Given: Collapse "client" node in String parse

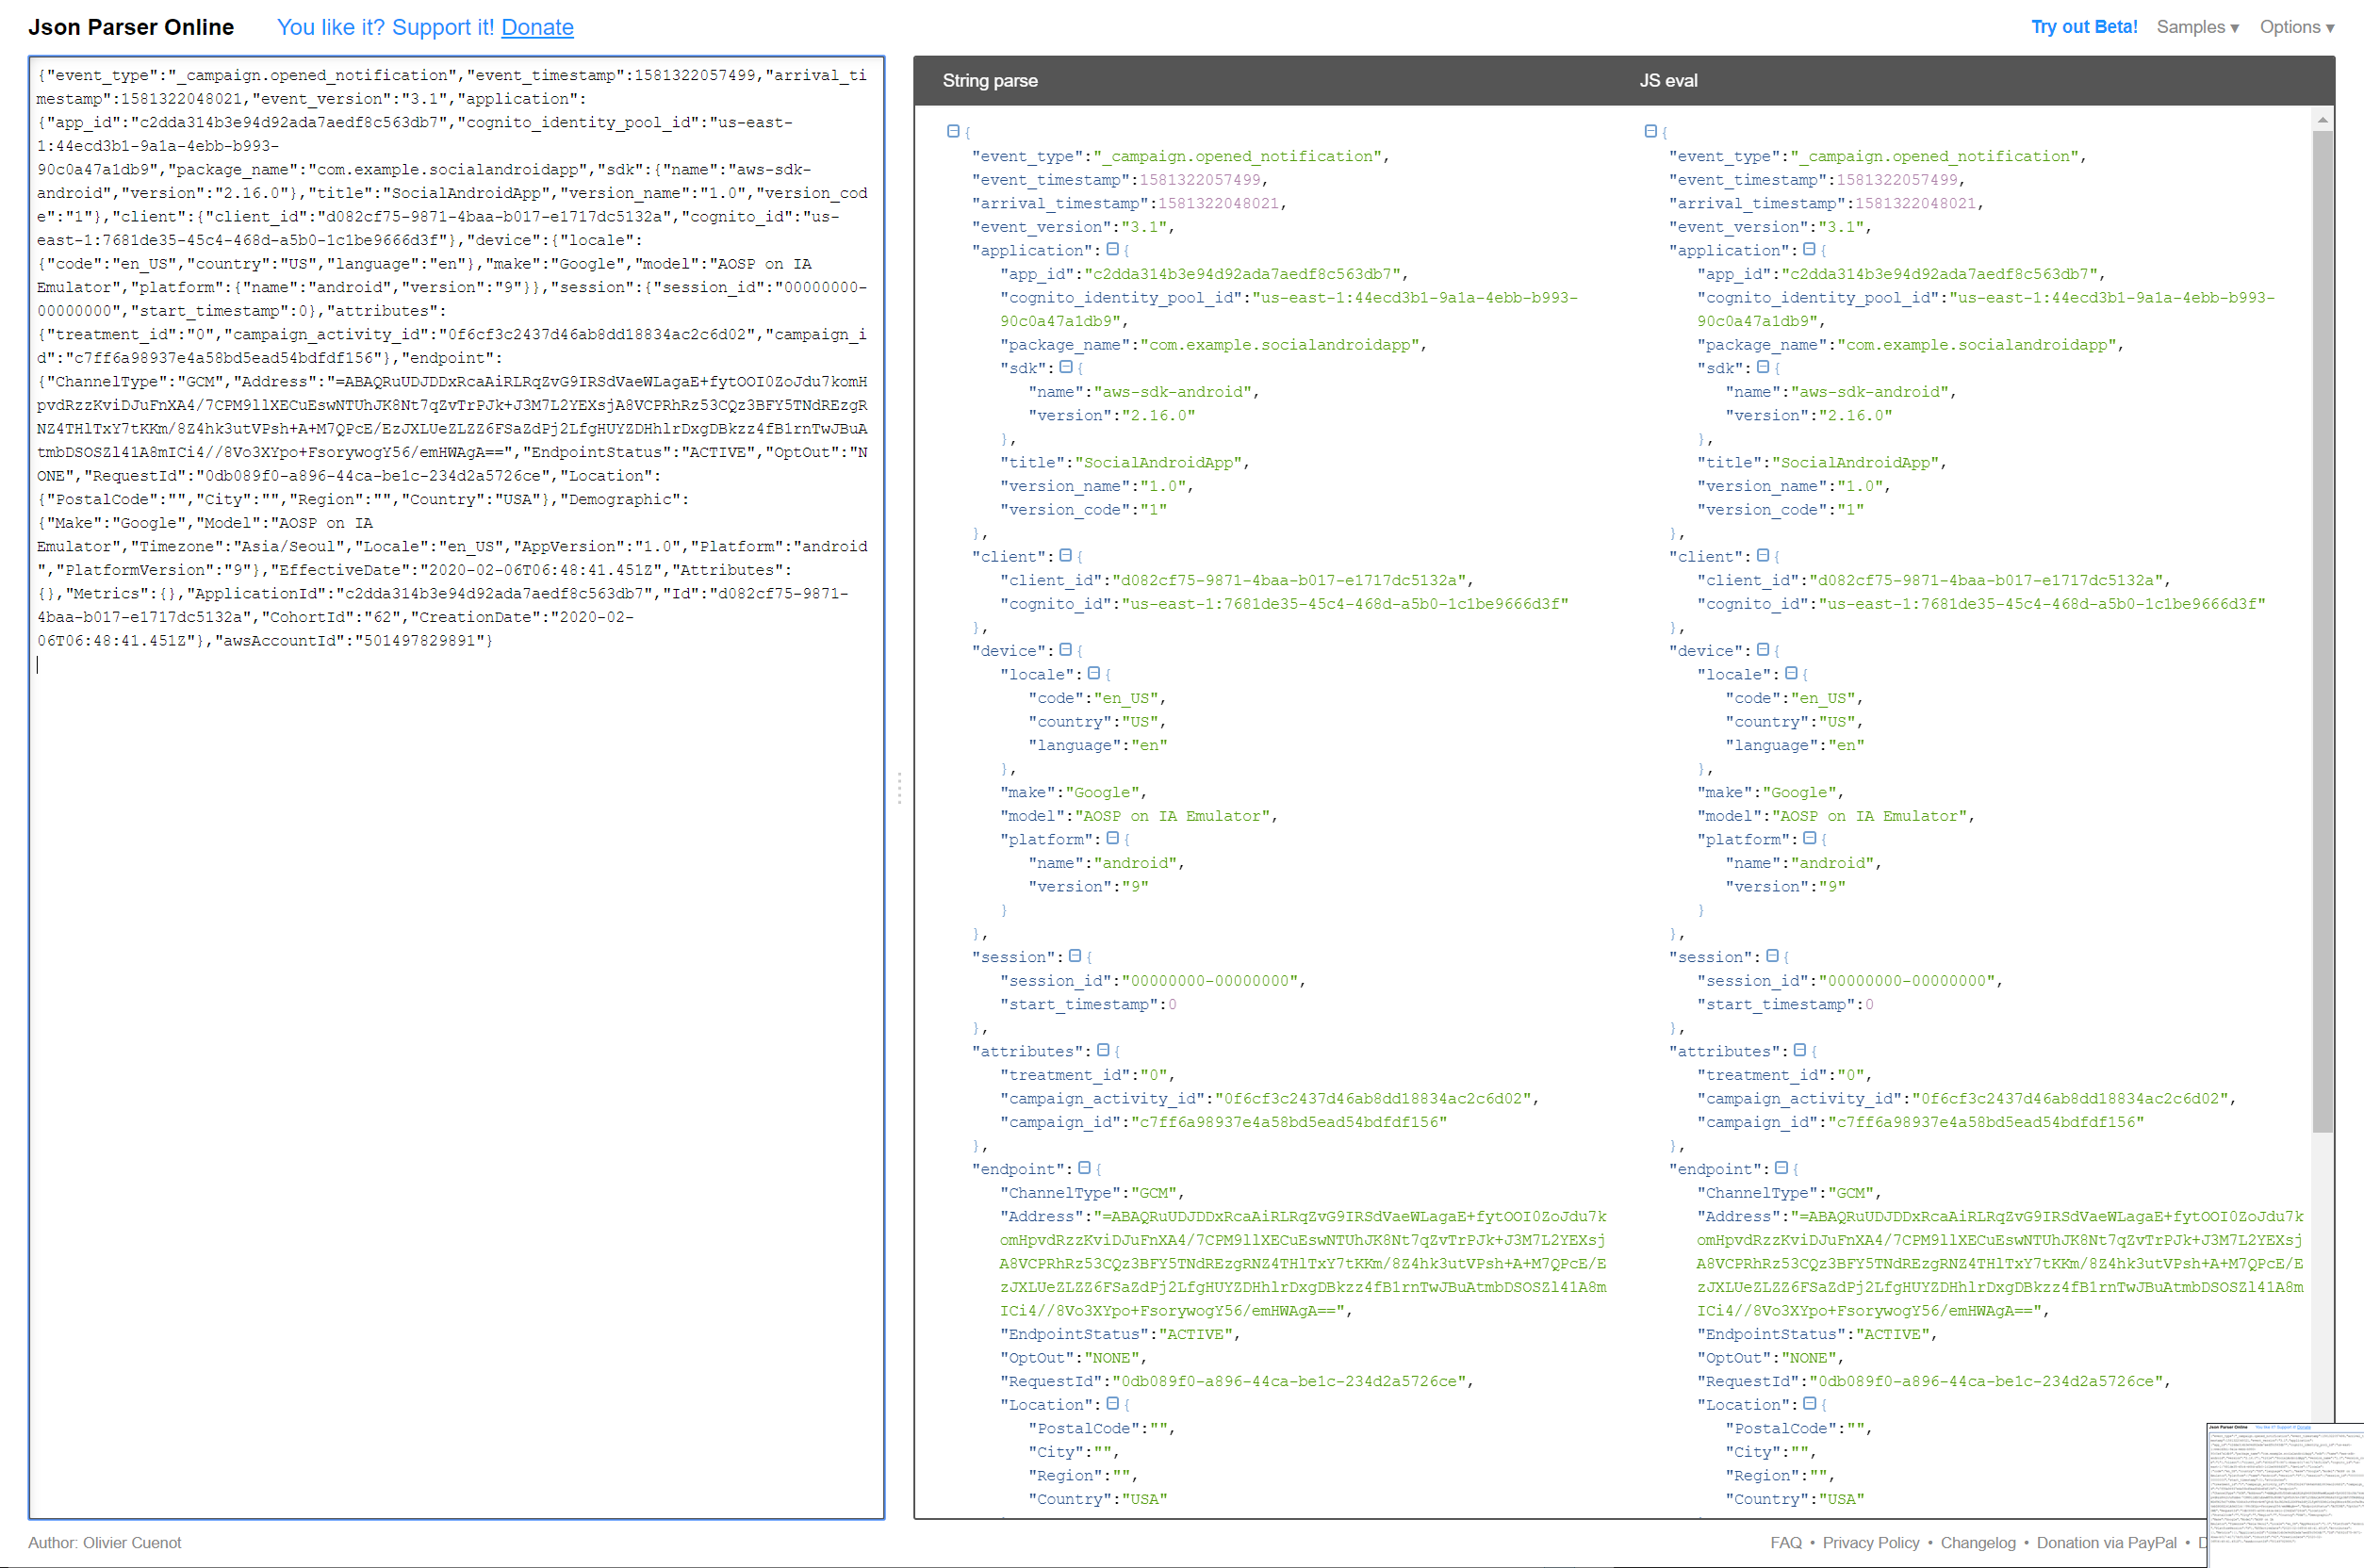Looking at the screenshot, I should [x=1065, y=555].
